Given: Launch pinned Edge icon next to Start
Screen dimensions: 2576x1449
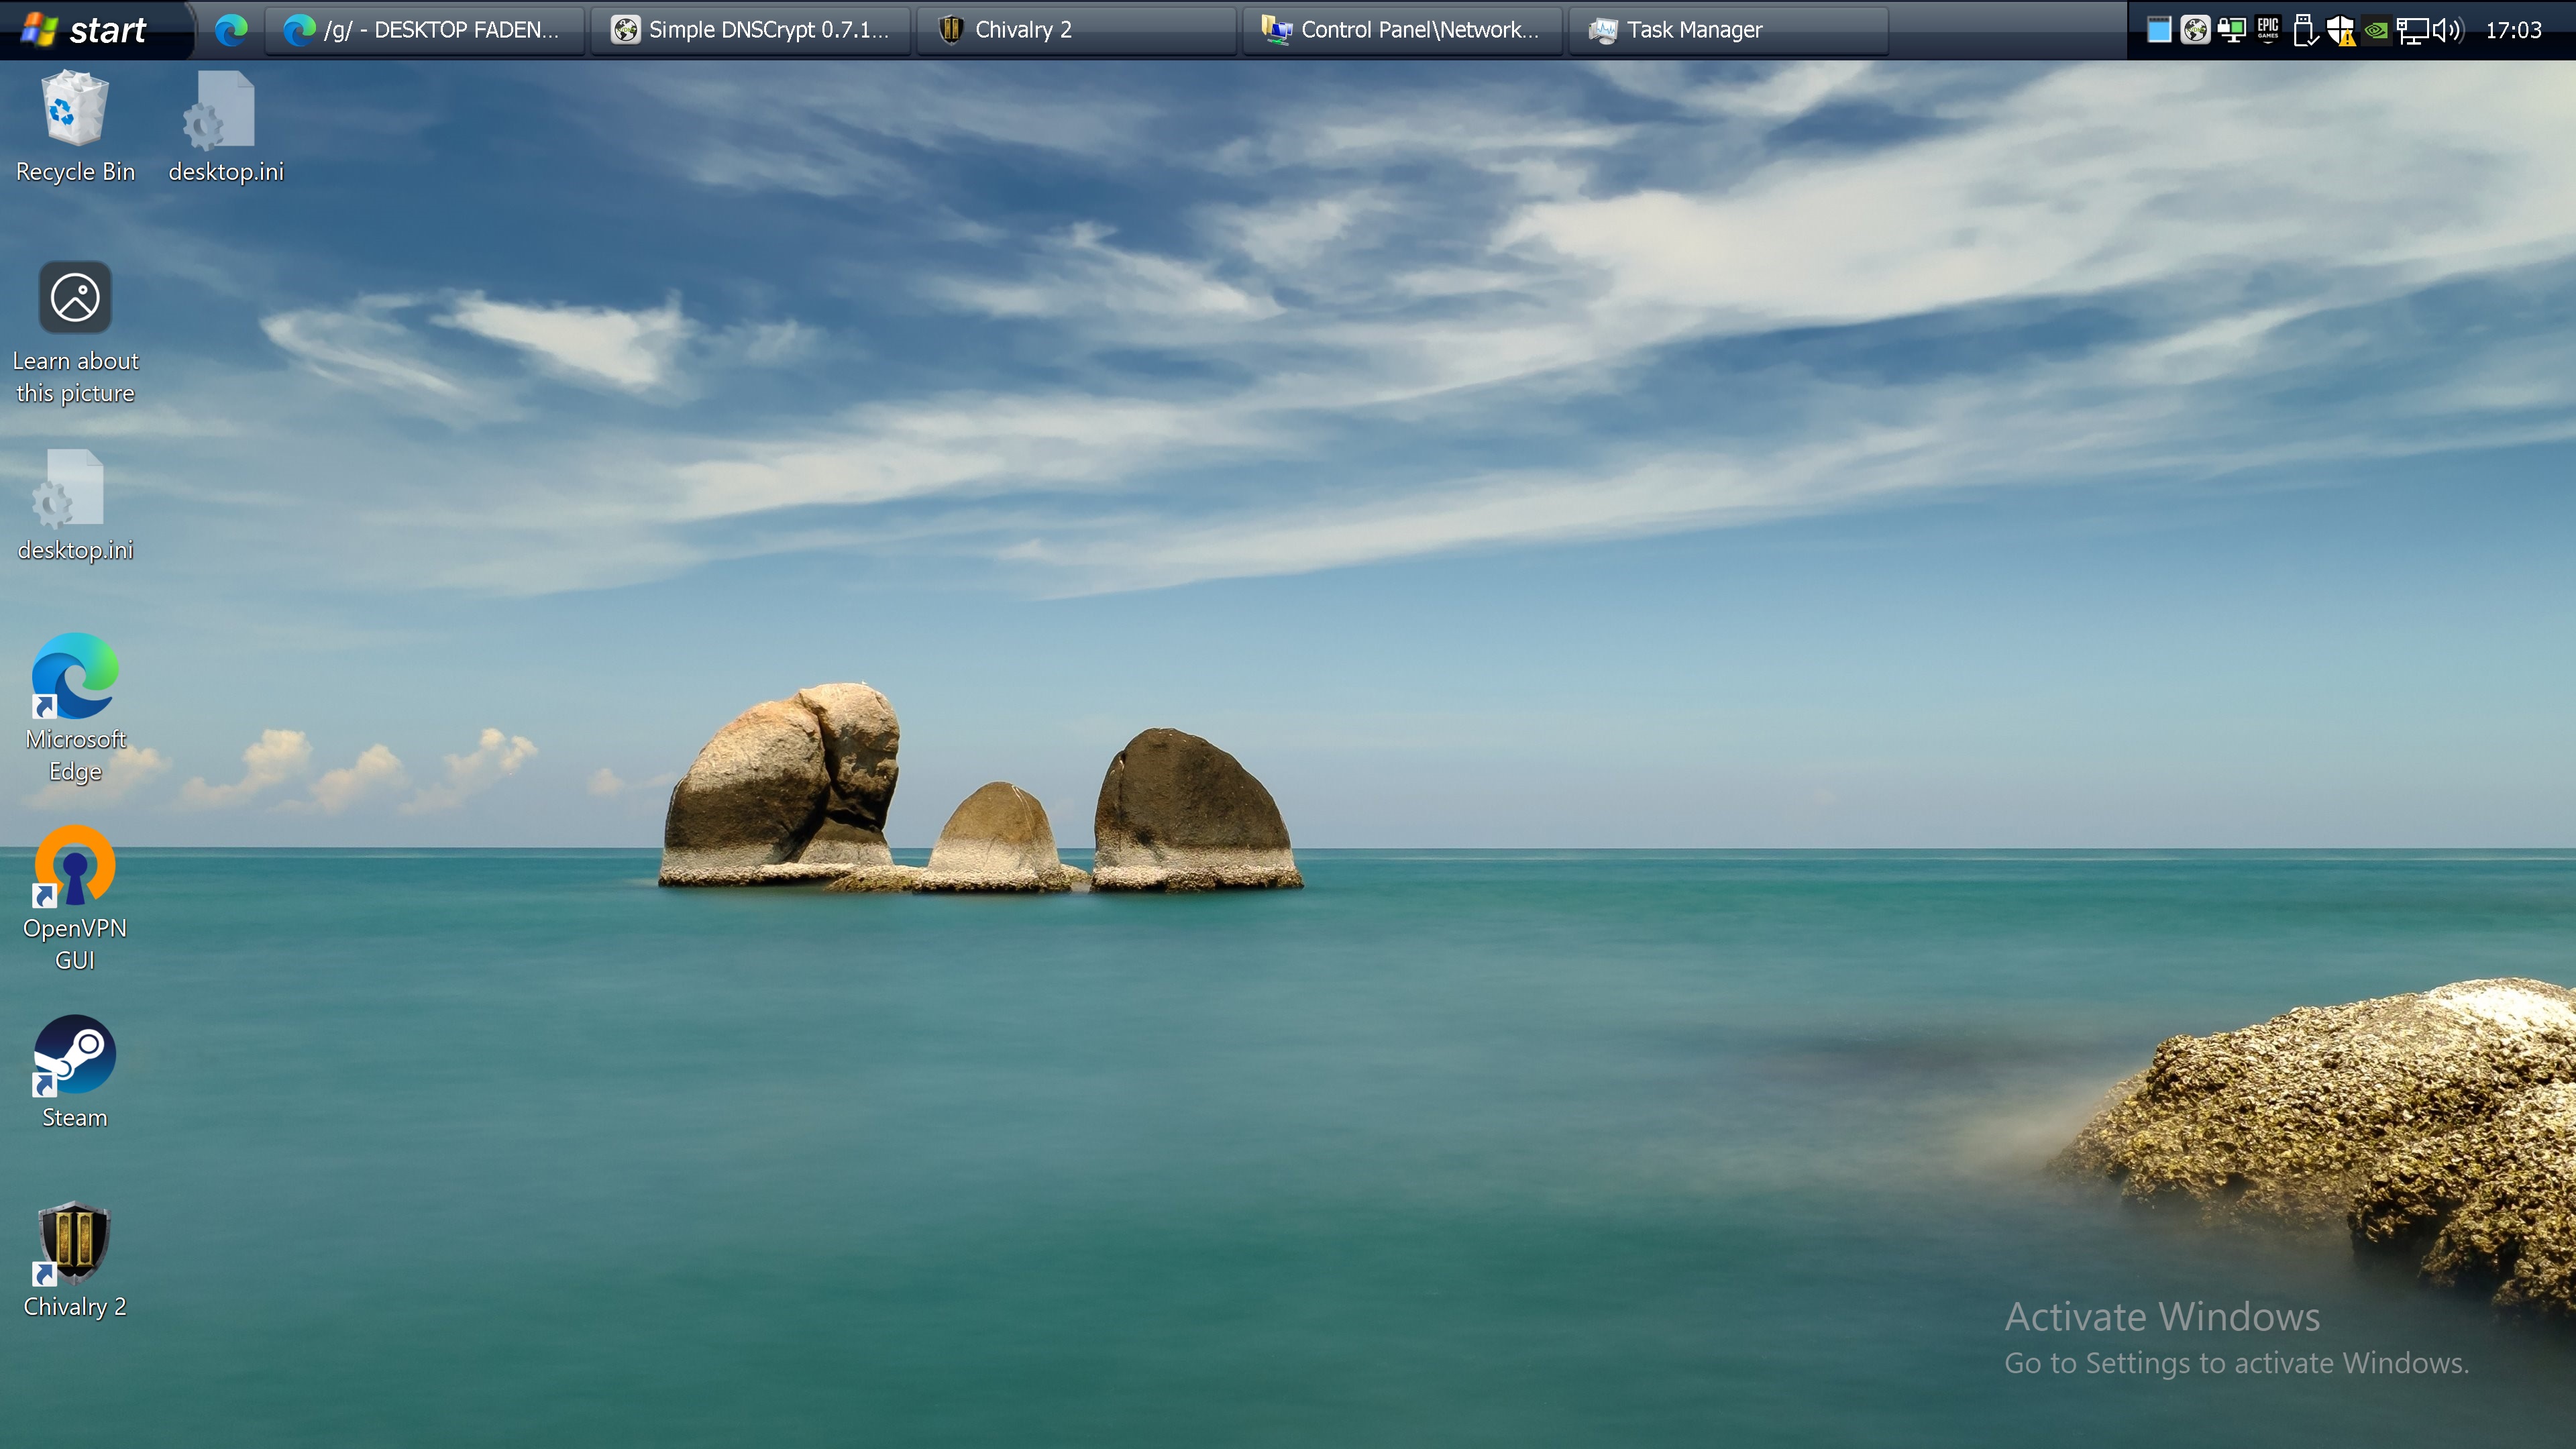Looking at the screenshot, I should [x=231, y=30].
